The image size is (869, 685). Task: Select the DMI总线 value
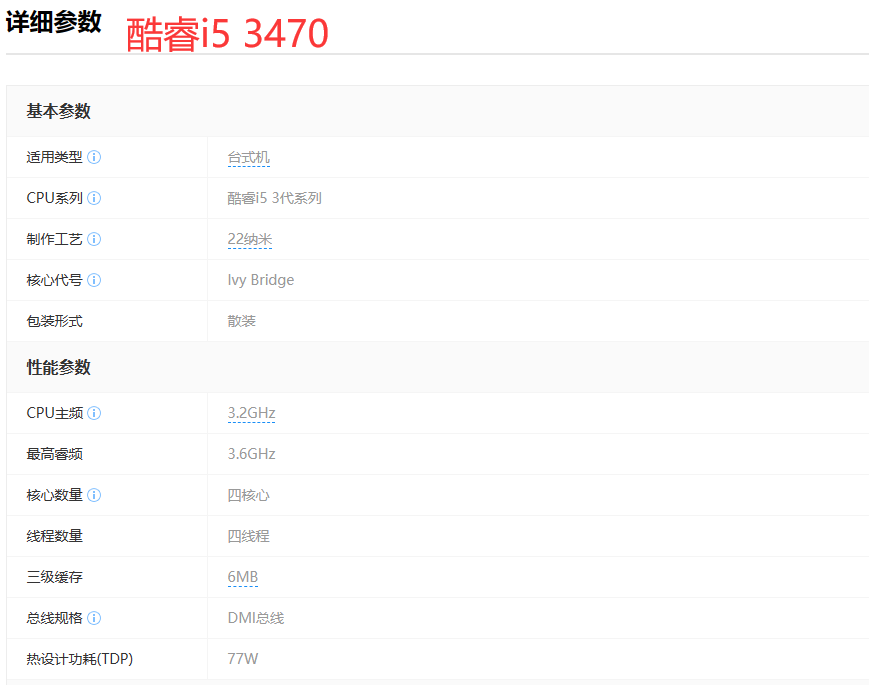(255, 618)
